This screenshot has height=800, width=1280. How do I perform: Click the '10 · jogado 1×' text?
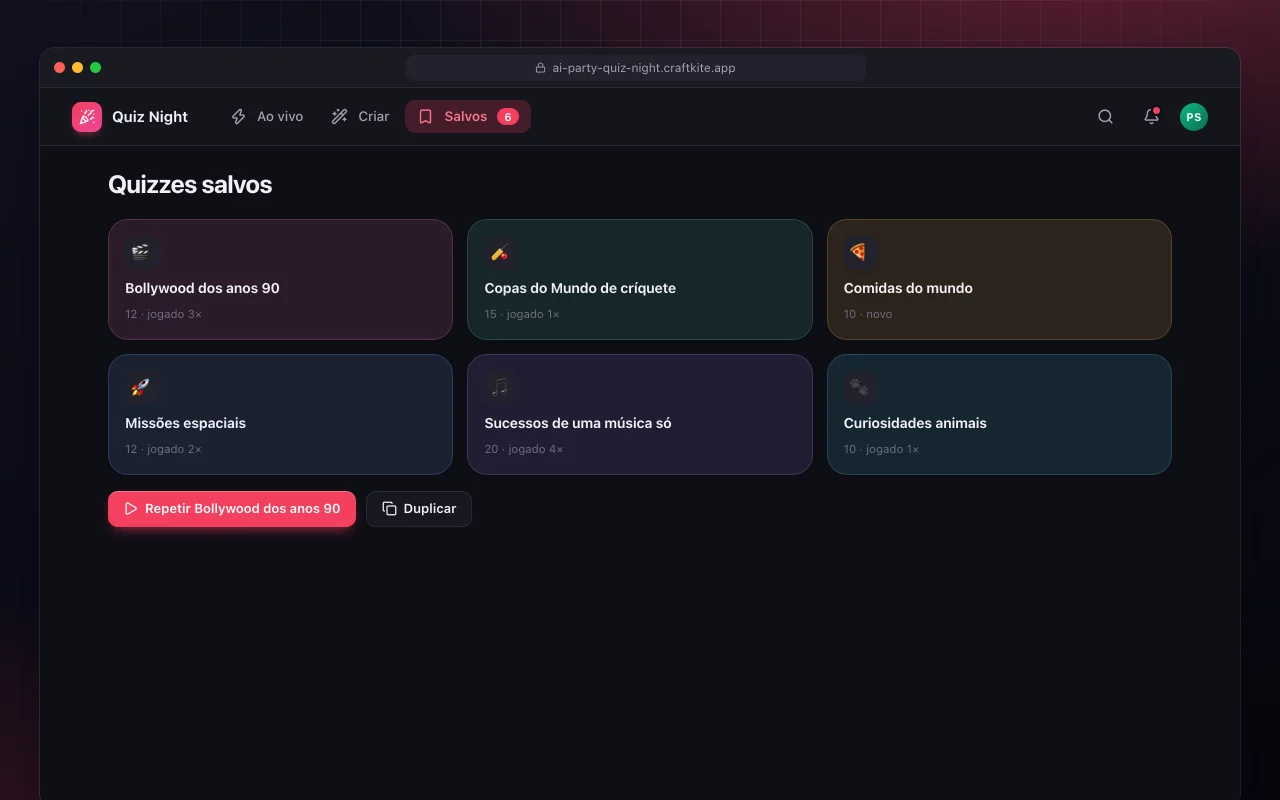tap(881, 449)
